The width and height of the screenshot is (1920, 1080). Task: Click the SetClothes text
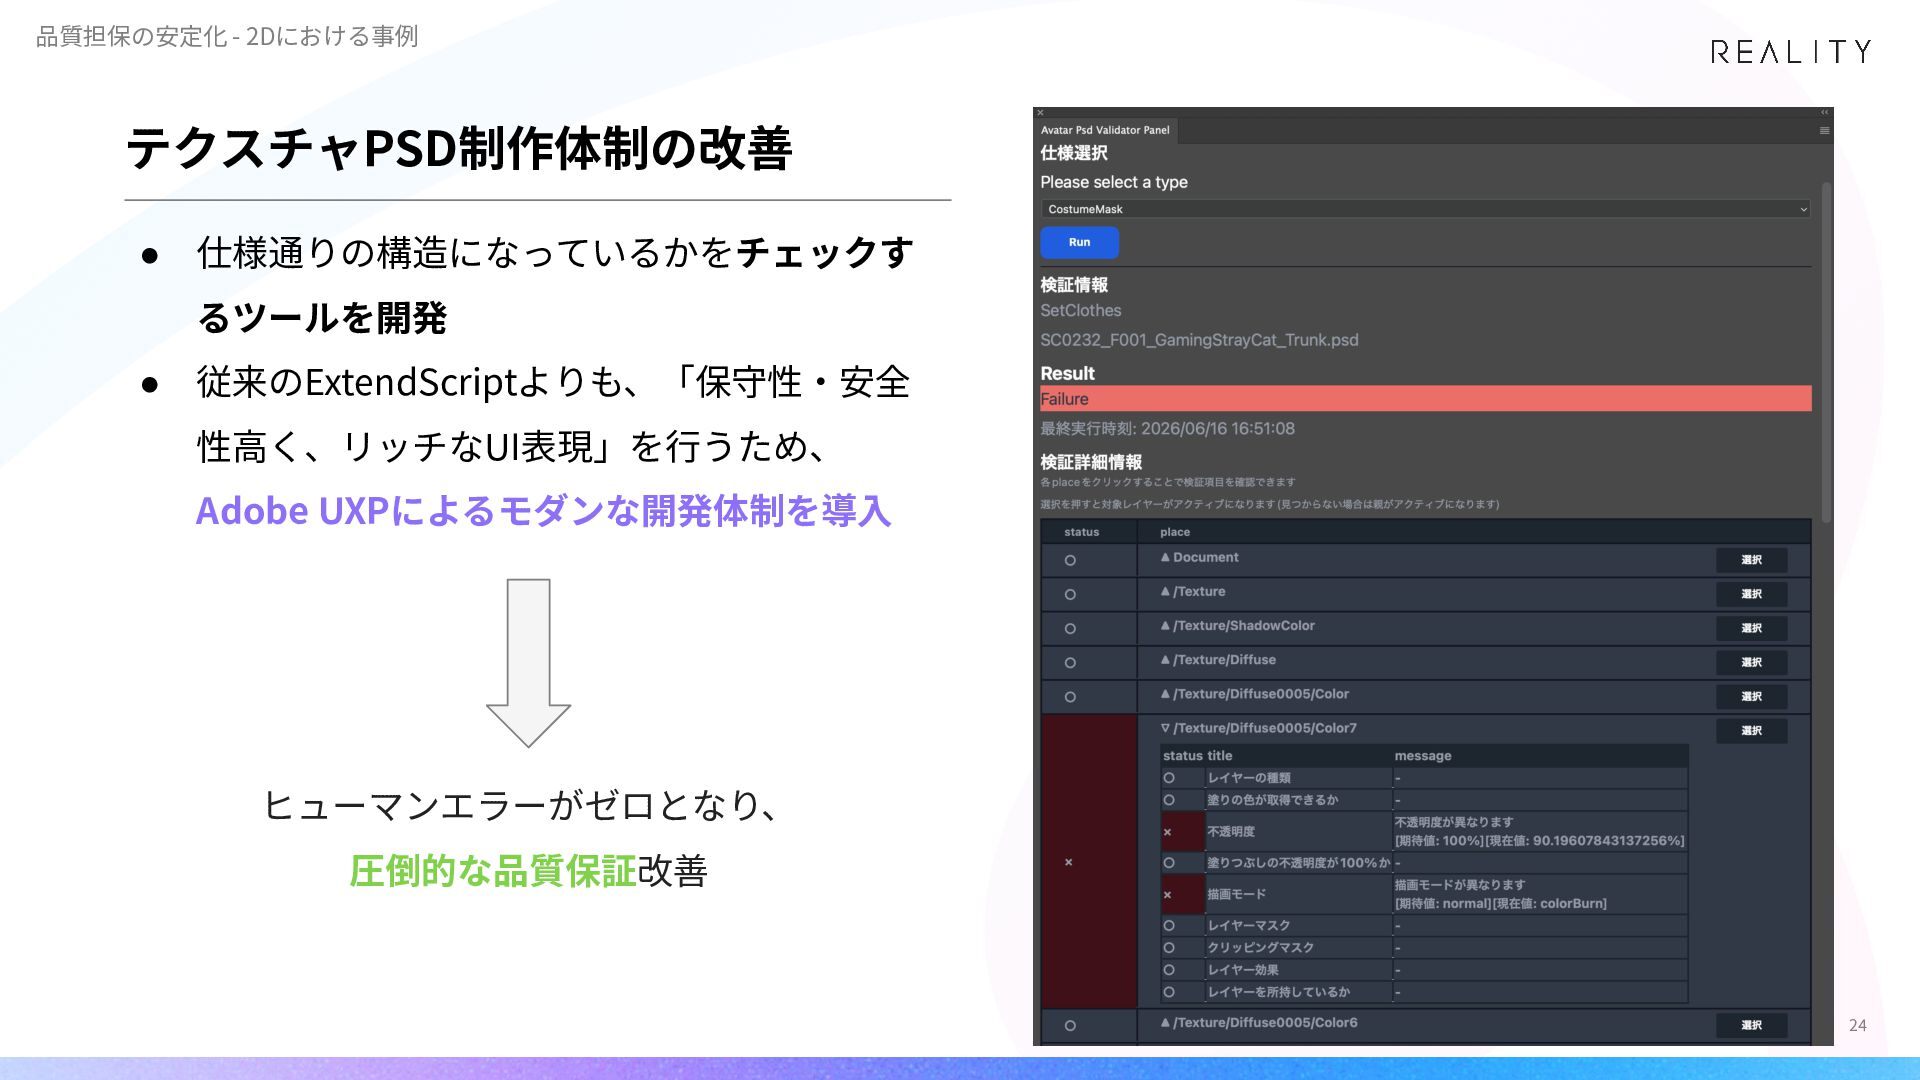click(1080, 311)
